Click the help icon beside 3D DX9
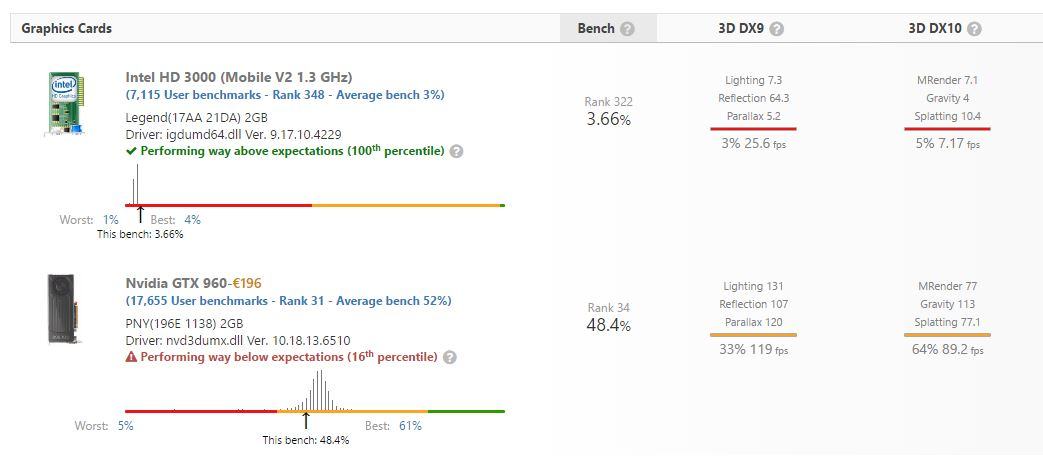This screenshot has width=1043, height=464. (x=777, y=29)
